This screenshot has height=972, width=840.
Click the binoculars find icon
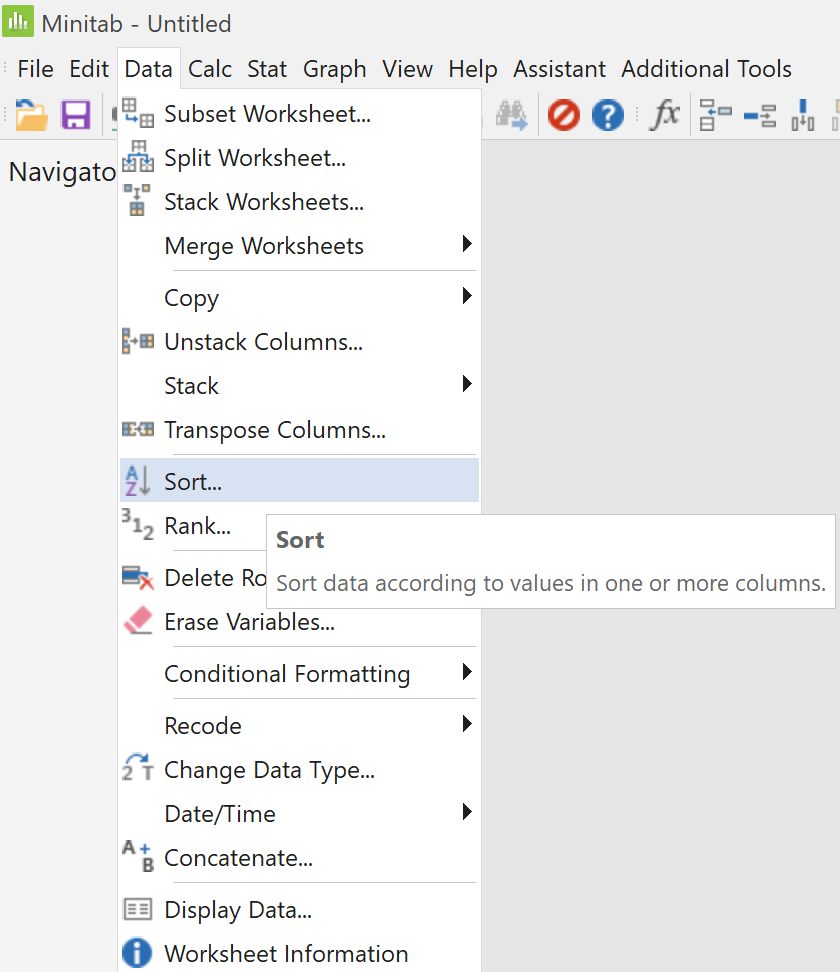tap(511, 115)
